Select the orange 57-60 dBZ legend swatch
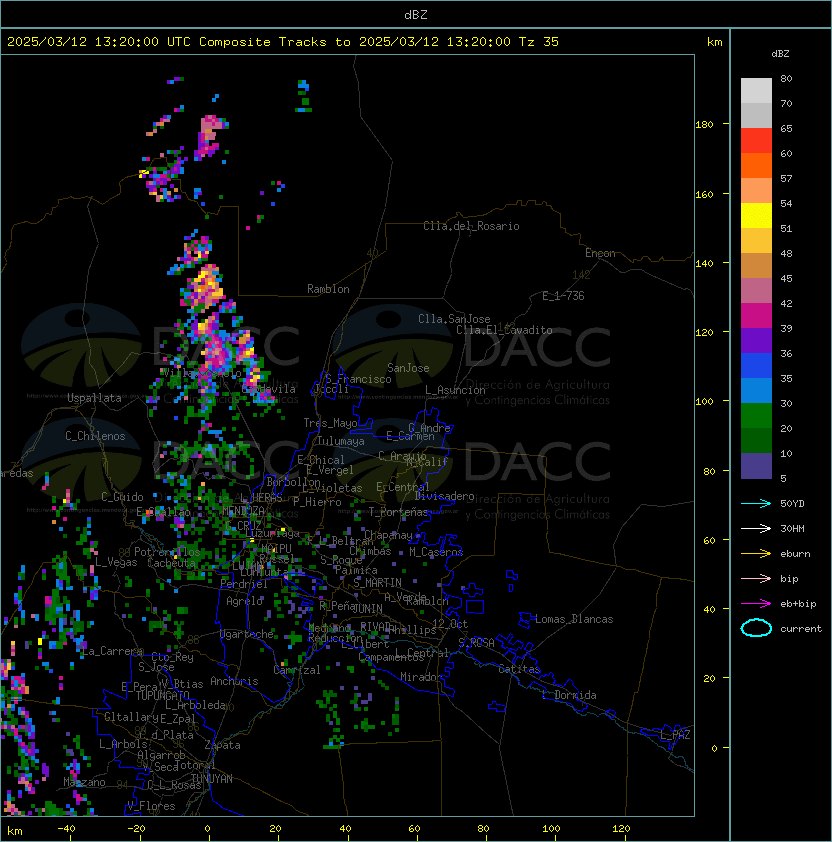Image resolution: width=832 pixels, height=842 pixels. pos(756,166)
